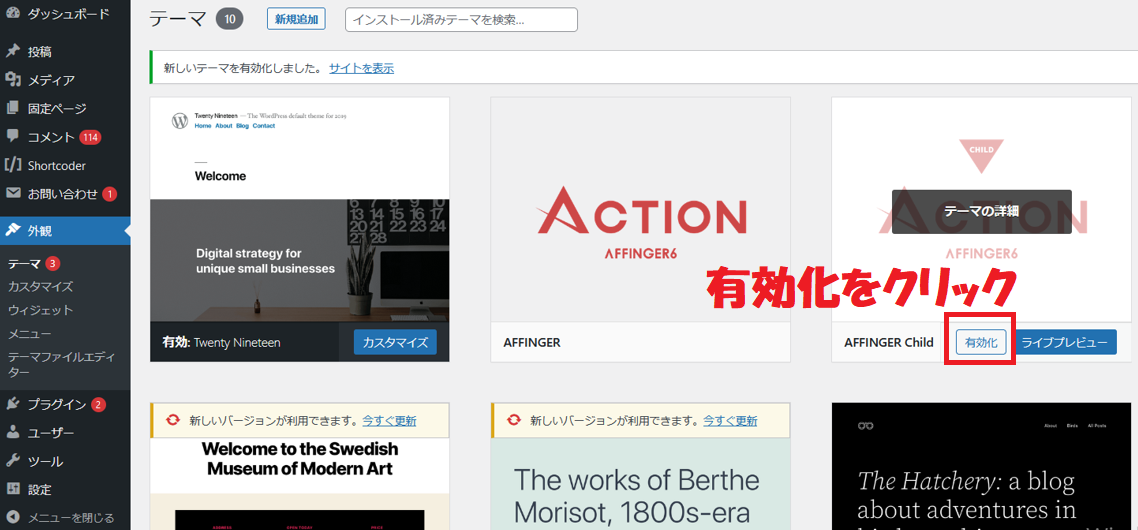
Task: Click the AFFINGER Child theme name
Action: pyautogui.click(x=889, y=342)
